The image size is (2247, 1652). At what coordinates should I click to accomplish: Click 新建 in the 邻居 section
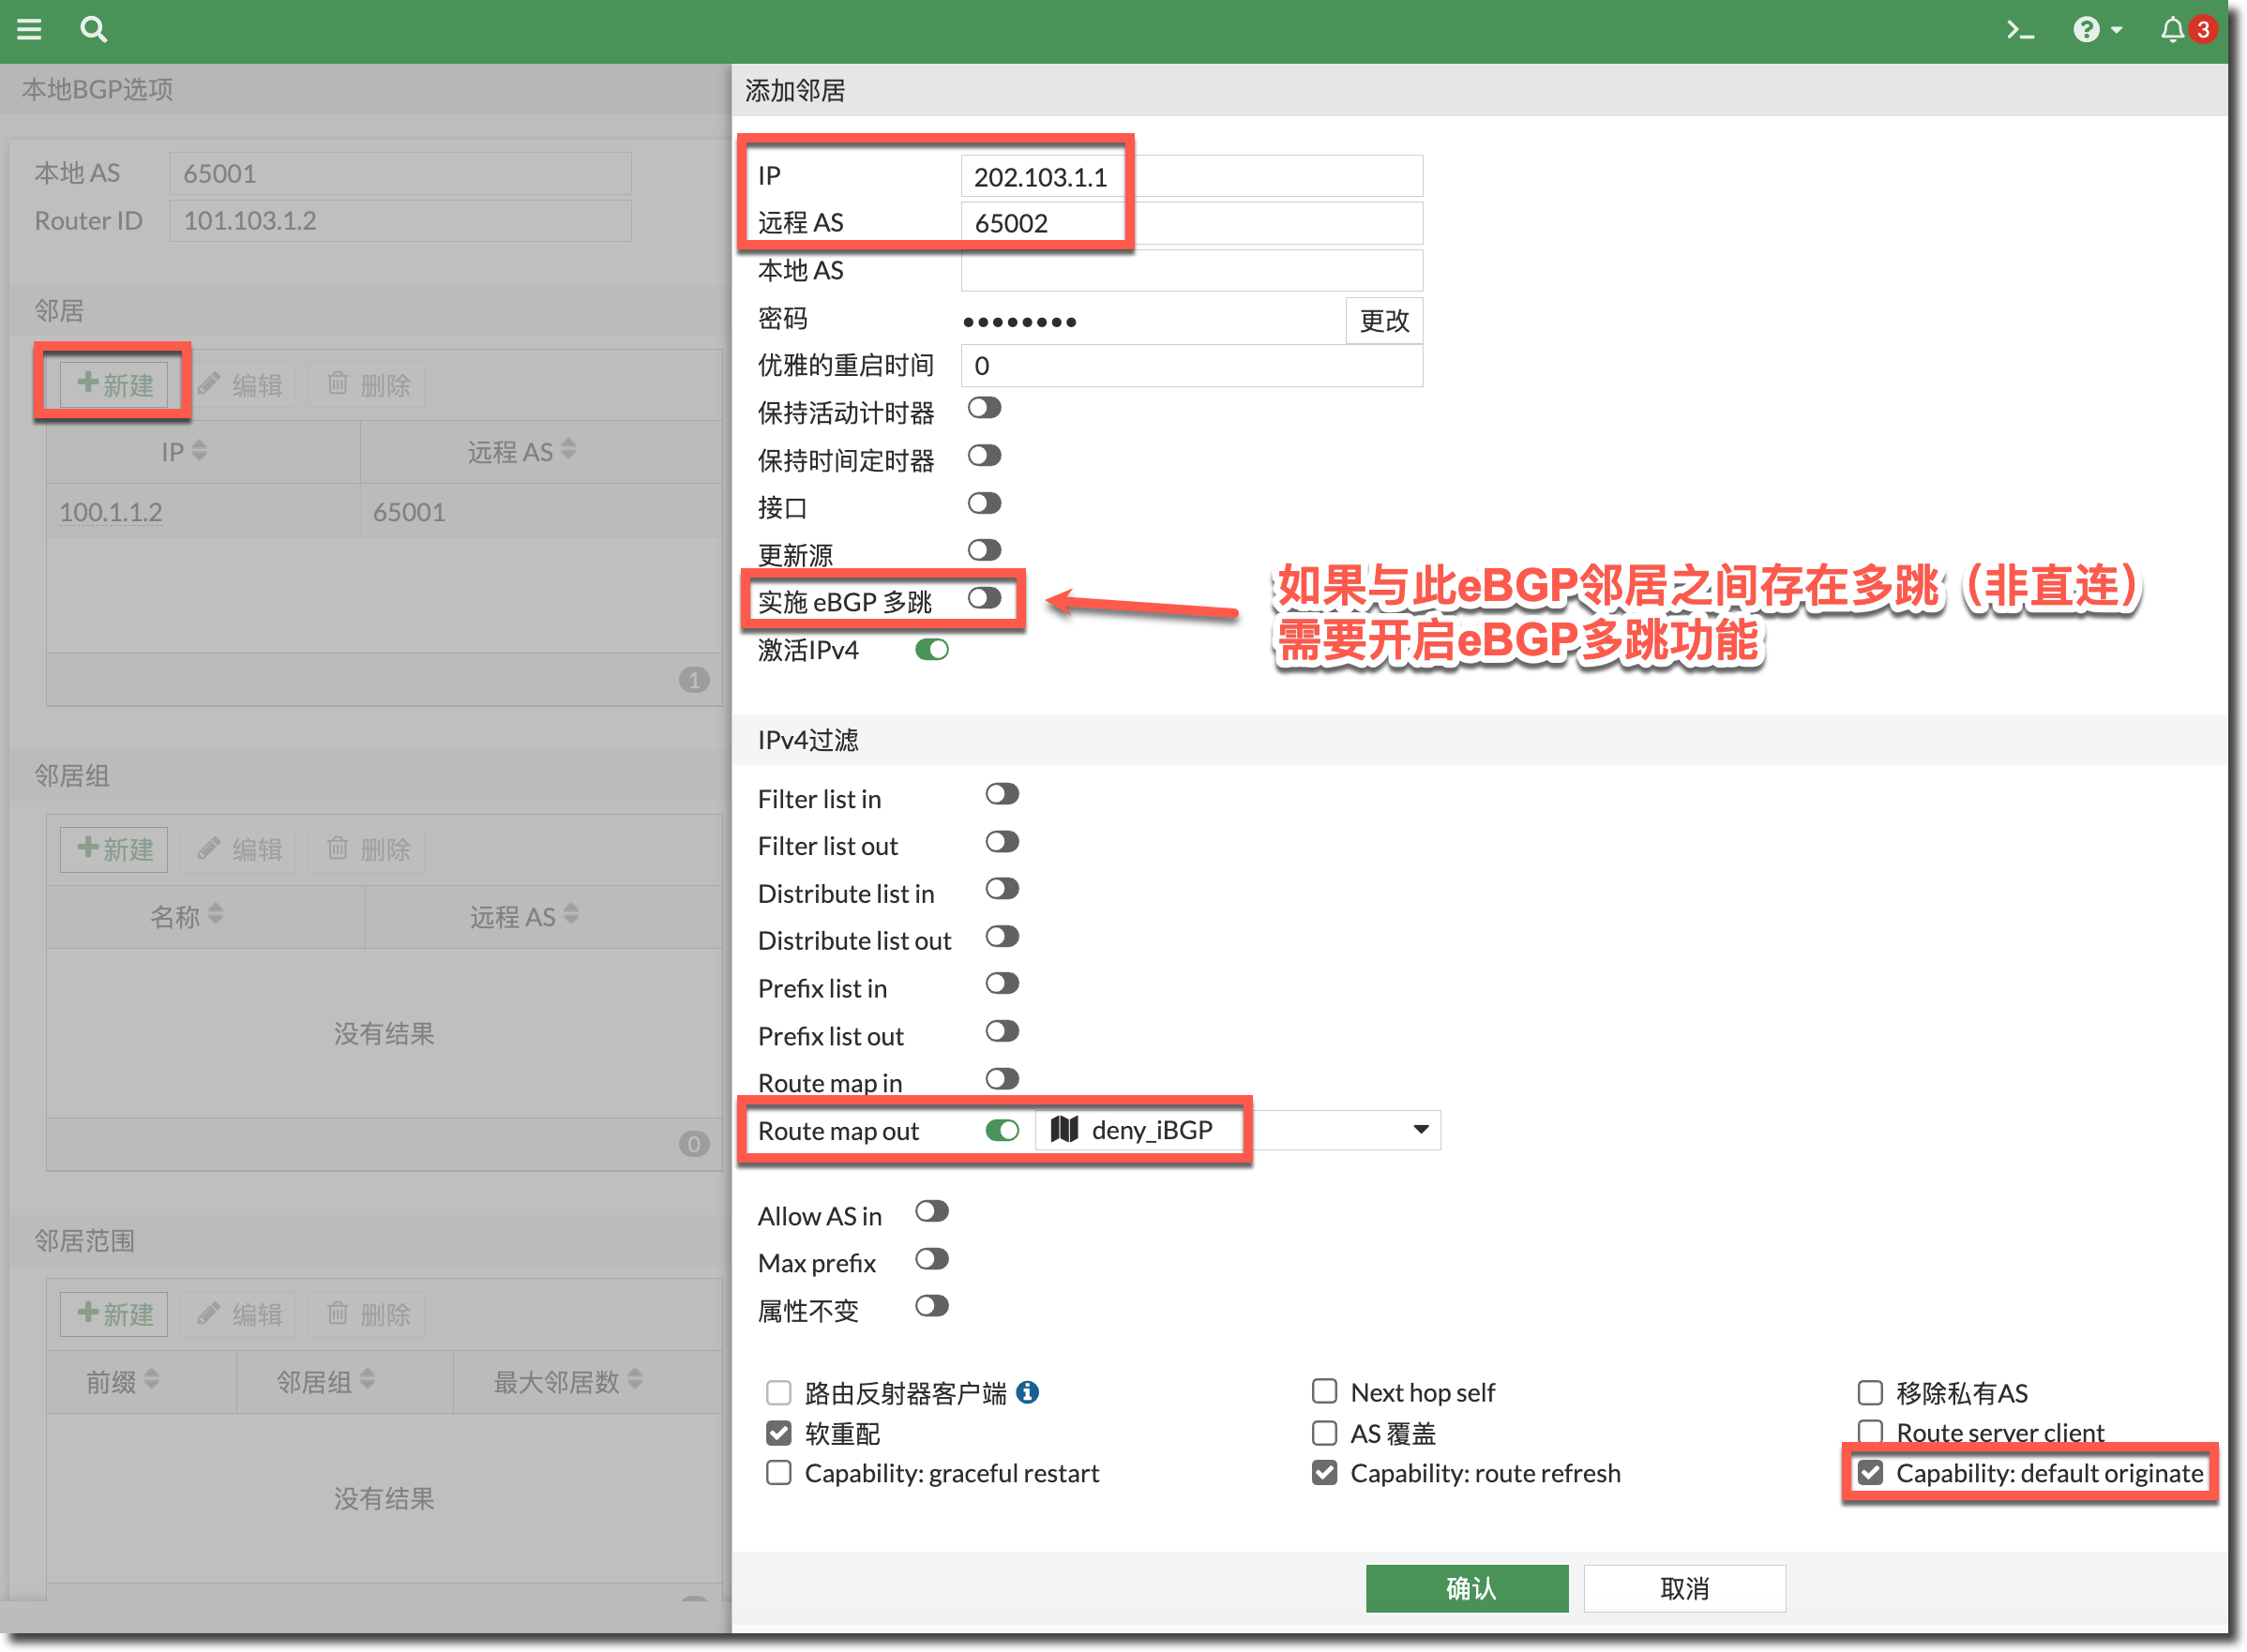pos(114,384)
